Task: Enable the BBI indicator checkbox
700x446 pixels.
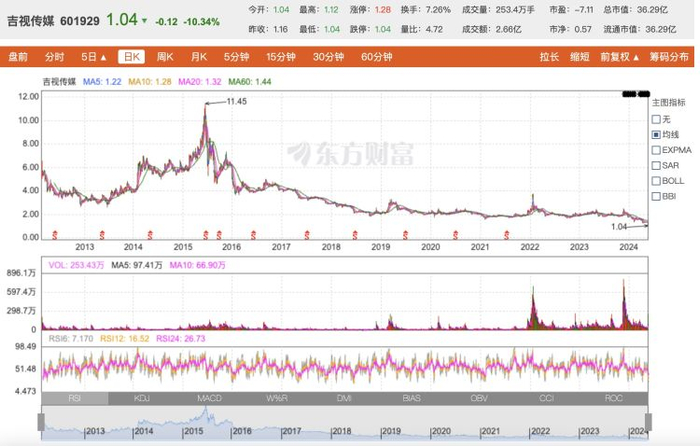Action: click(656, 196)
